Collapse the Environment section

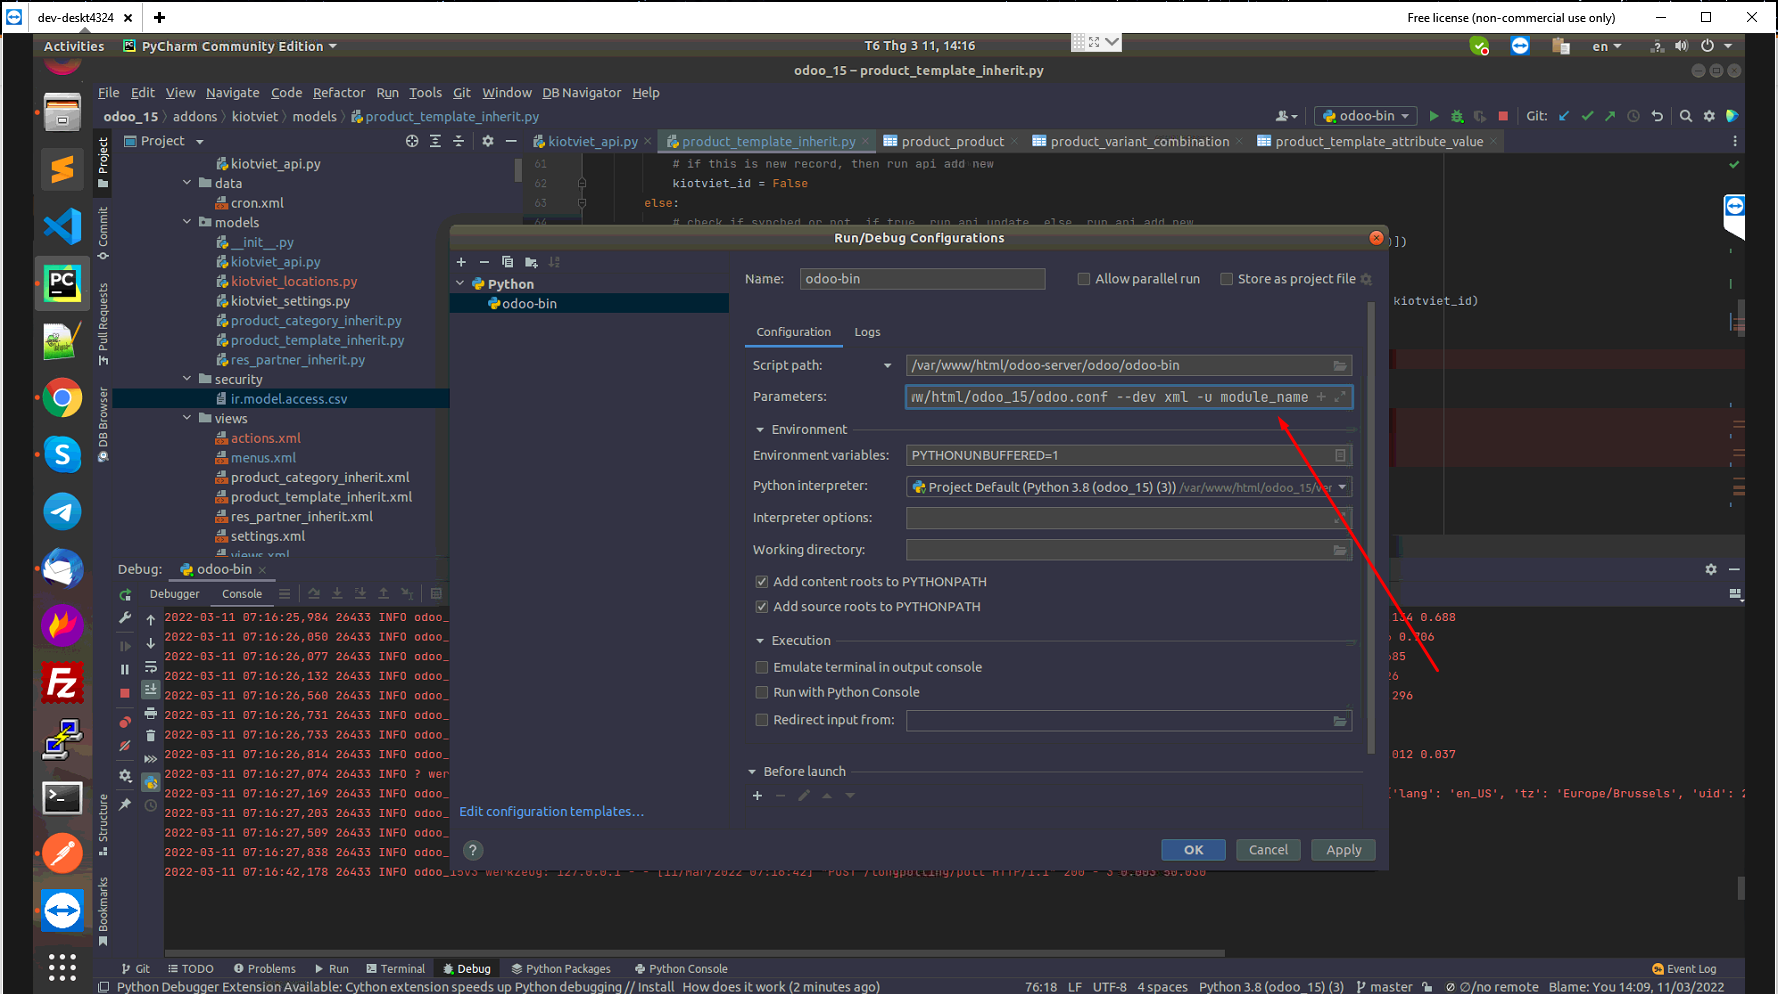coord(760,430)
